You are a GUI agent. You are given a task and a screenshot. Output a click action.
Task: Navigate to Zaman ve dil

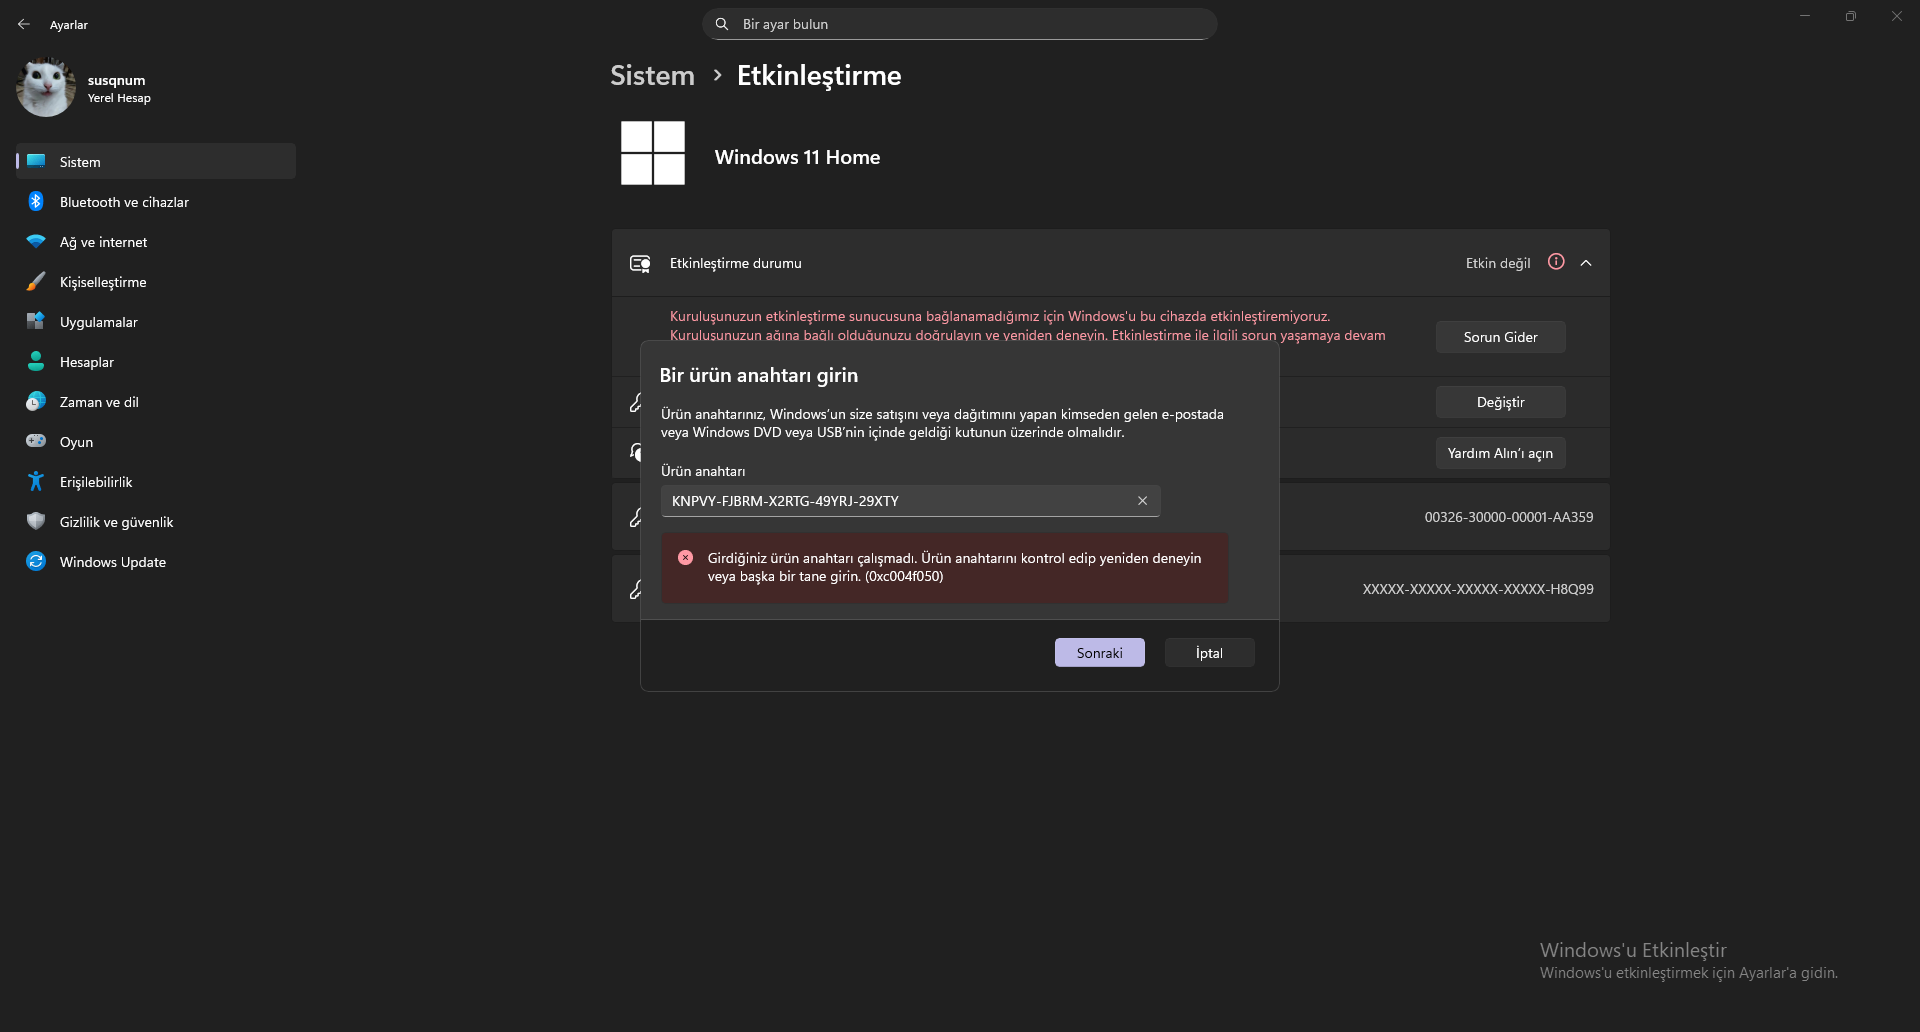(x=156, y=401)
